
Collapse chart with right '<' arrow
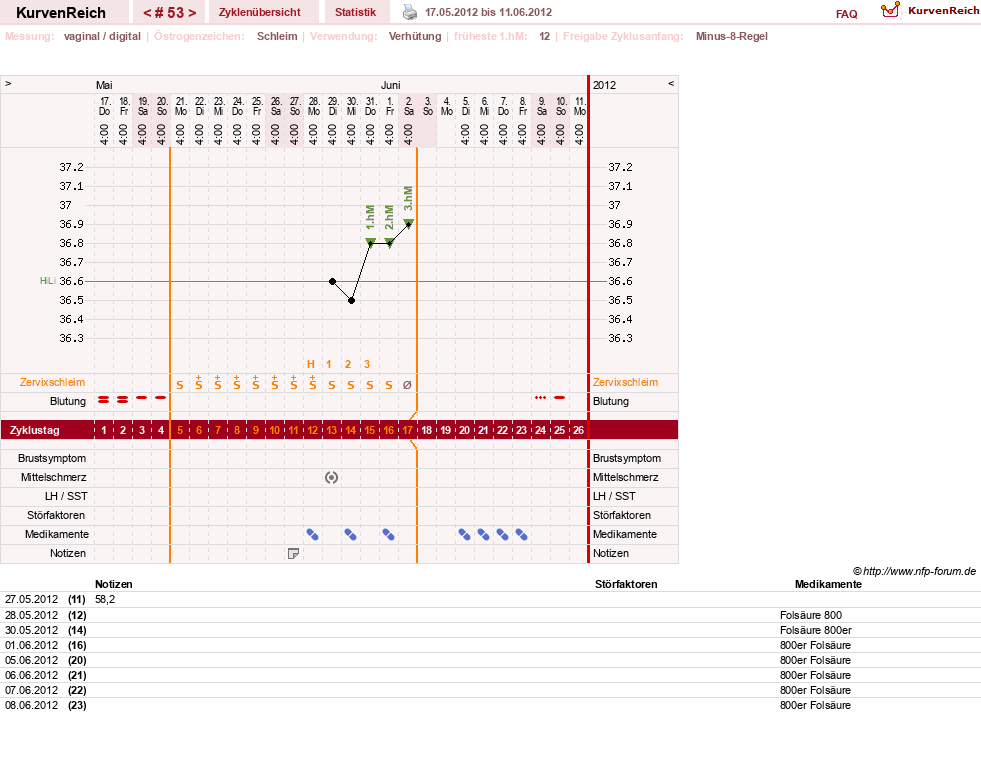[671, 83]
